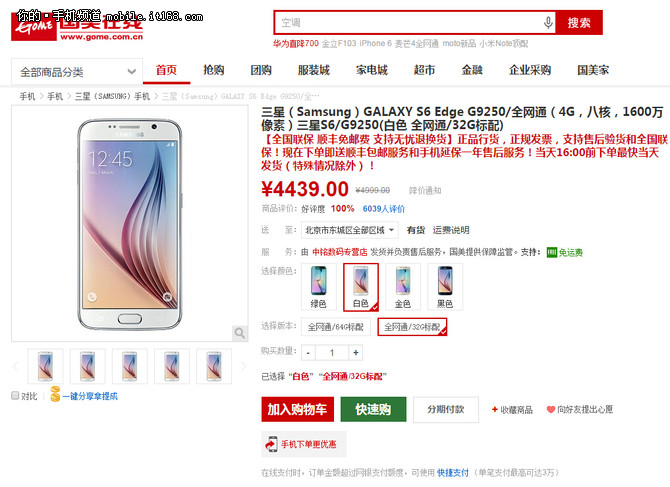Open the 家电城 navigation tab
Viewport: 670px width, 487px height.
click(372, 70)
